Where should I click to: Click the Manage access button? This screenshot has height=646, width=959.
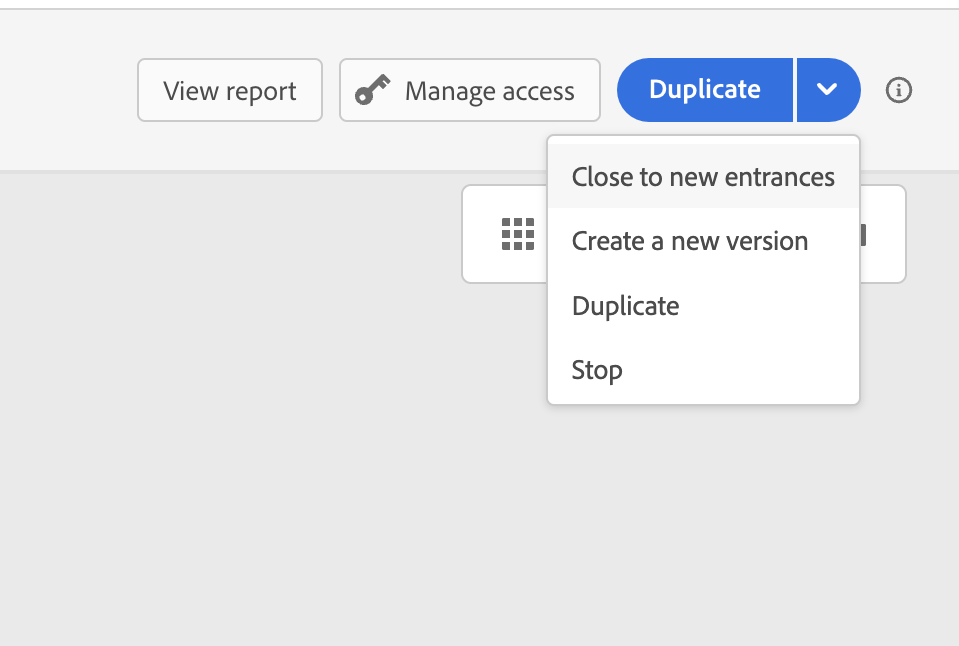click(470, 91)
